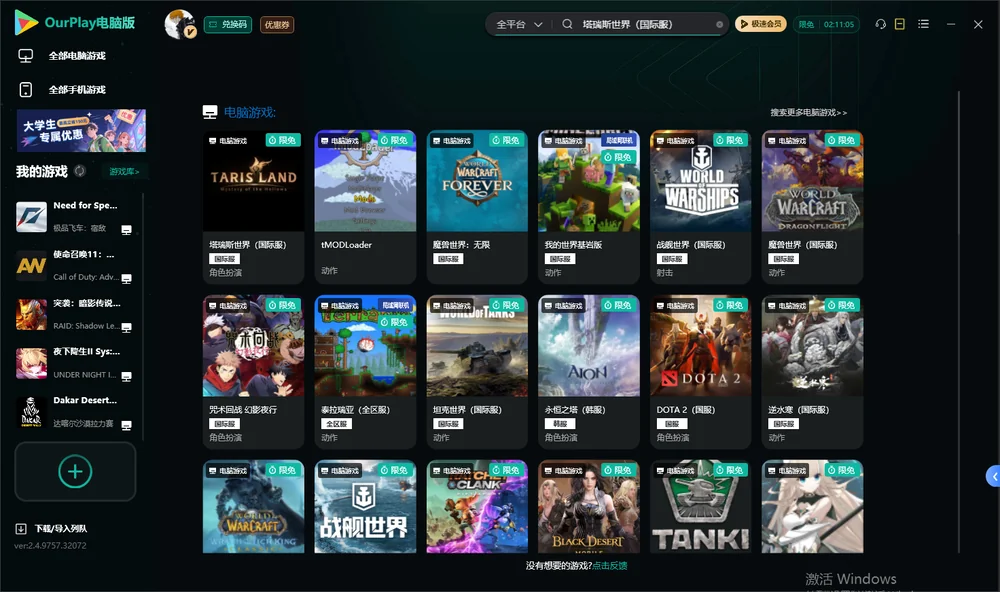The height and width of the screenshot is (592, 1000).
Task: Open the DOTA 2 国服 game card
Action: [x=700, y=372]
